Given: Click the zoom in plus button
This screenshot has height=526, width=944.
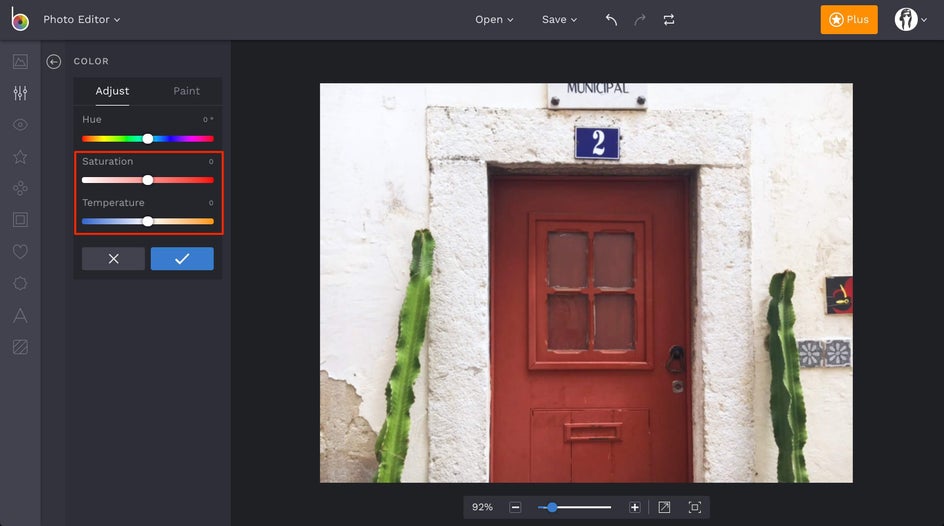Looking at the screenshot, I should [634, 508].
